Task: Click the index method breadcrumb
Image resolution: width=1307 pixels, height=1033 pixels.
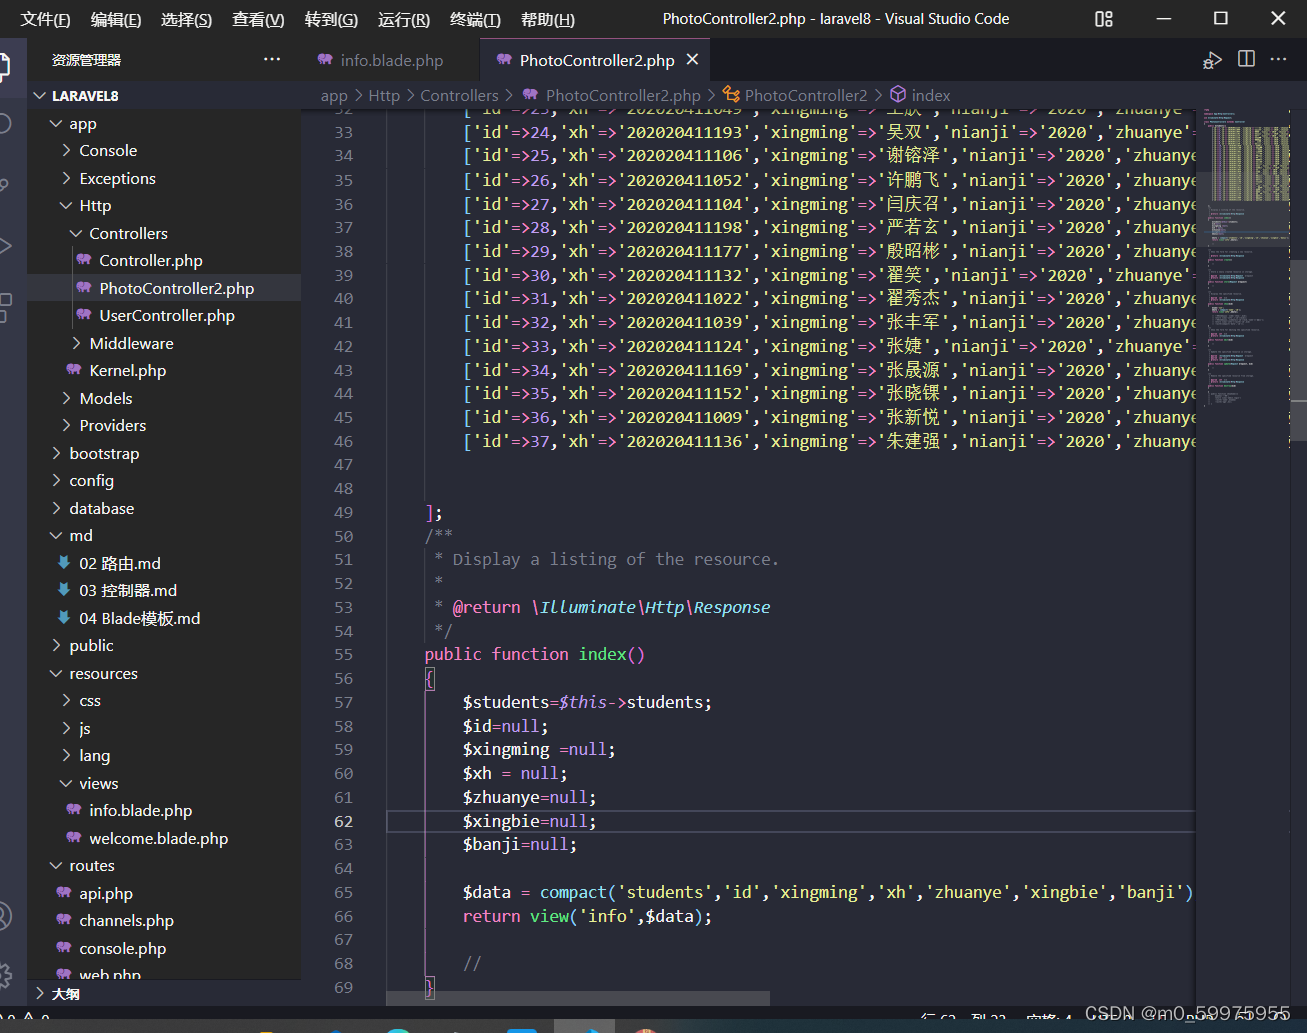Action: point(930,95)
